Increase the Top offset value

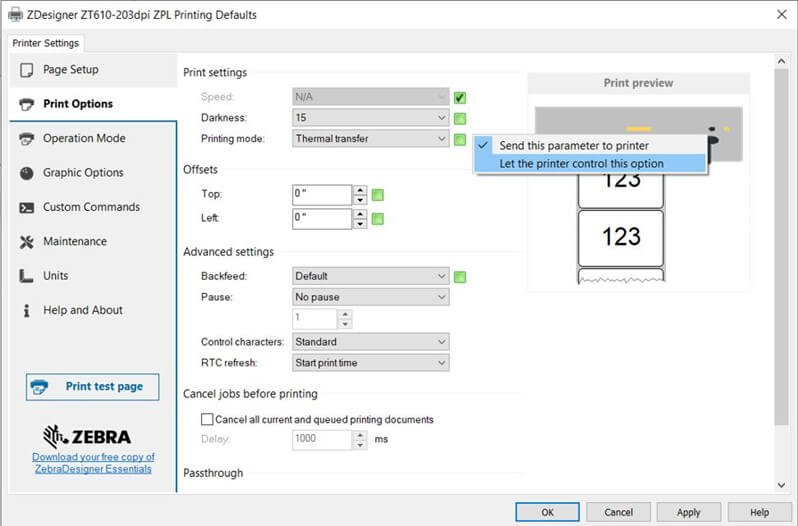pyautogui.click(x=360, y=190)
